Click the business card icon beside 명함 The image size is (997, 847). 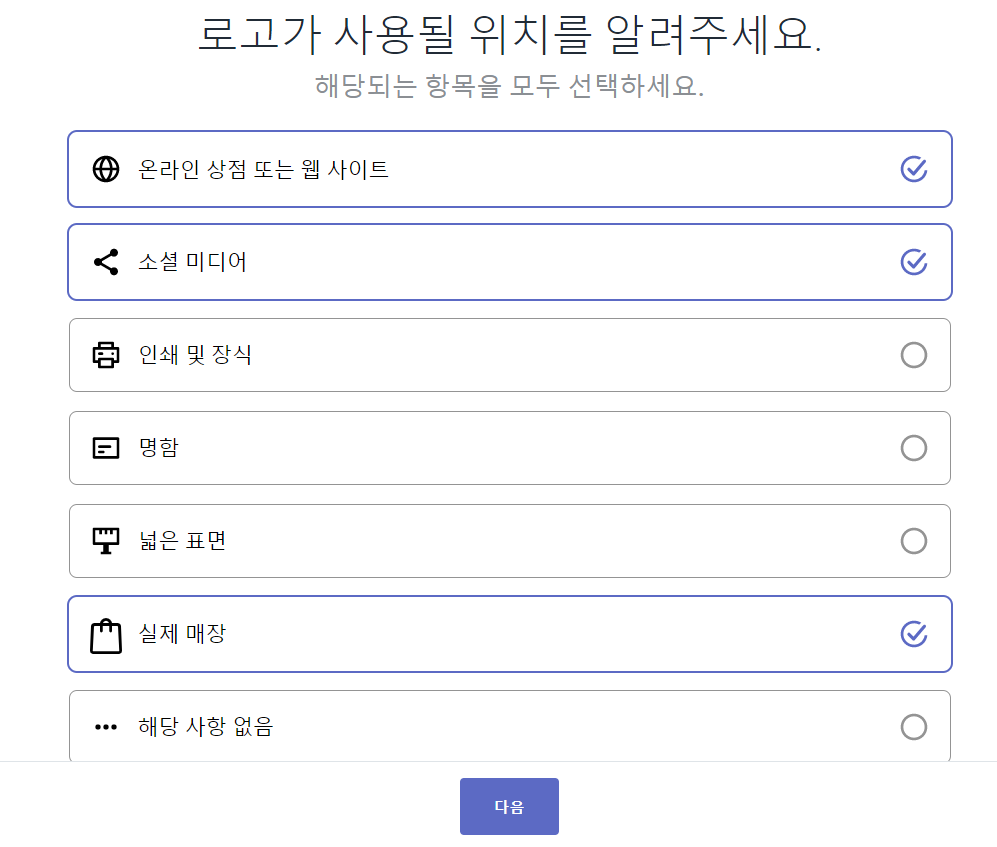[106, 448]
